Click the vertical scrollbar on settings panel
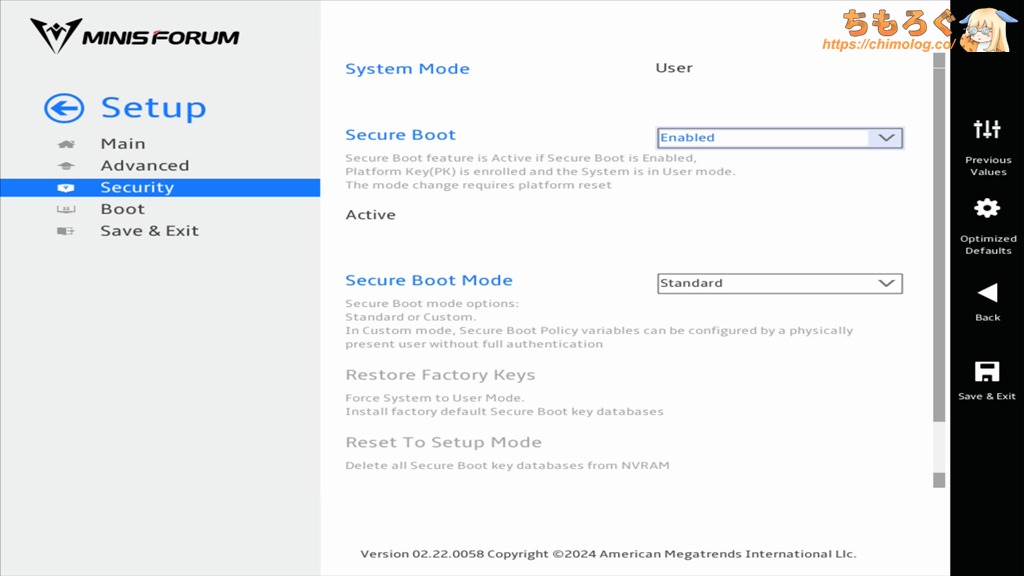 [938, 240]
